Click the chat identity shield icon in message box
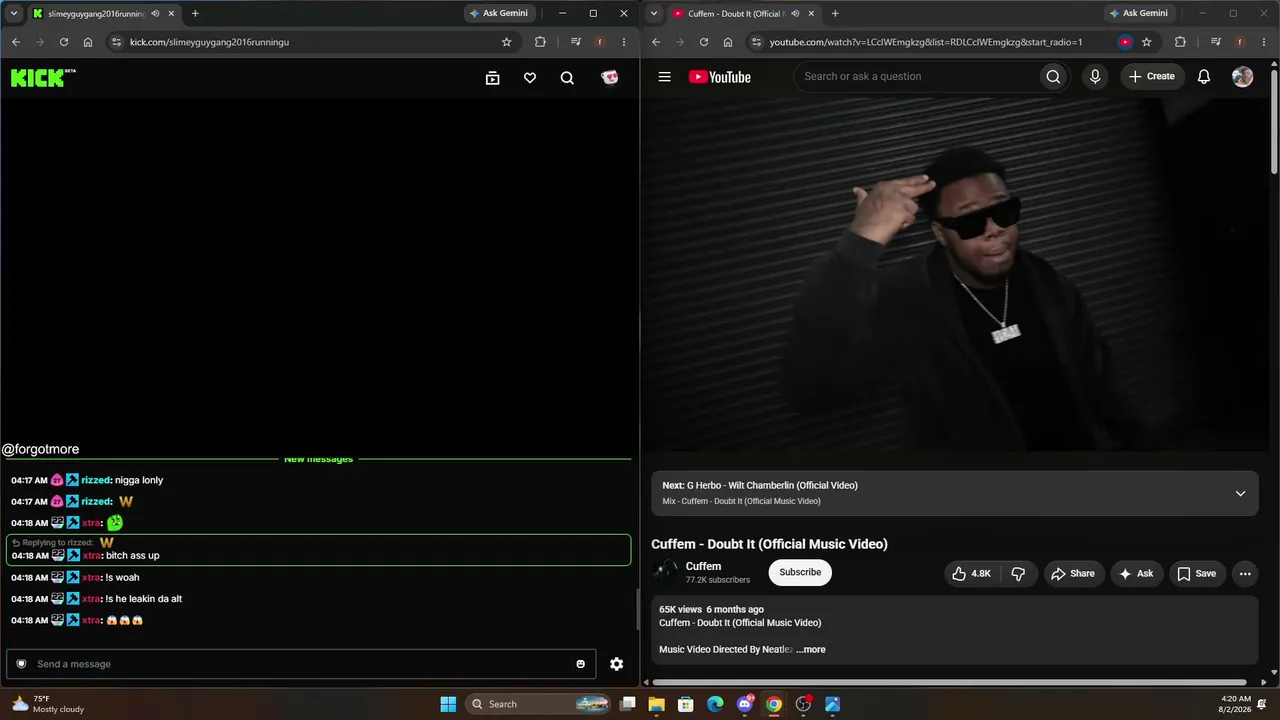1280x720 pixels. click(21, 664)
